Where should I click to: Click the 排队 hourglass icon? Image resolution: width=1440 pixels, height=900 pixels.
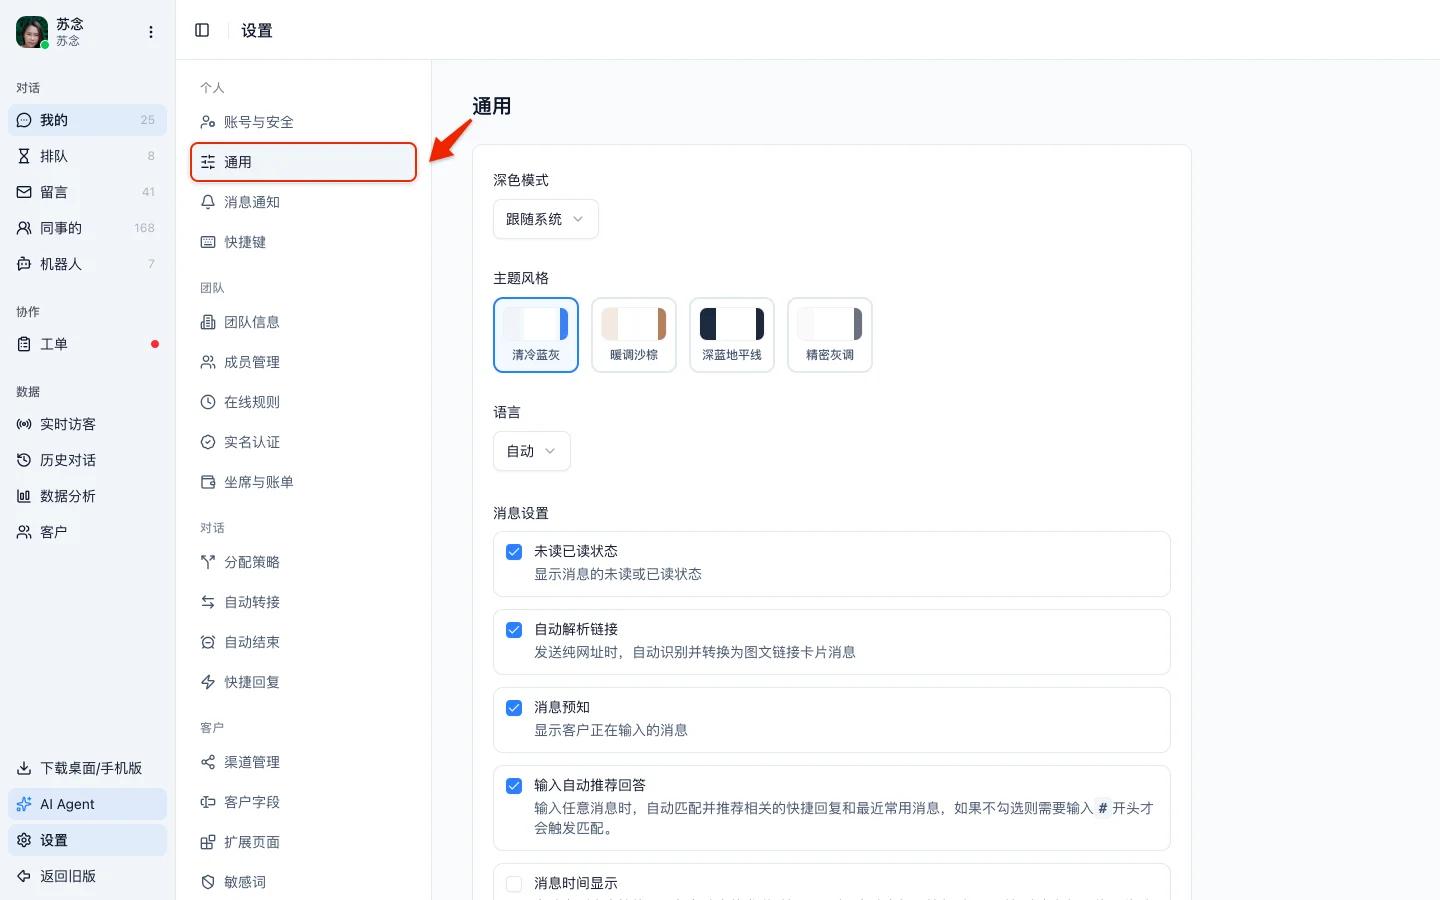(24, 156)
